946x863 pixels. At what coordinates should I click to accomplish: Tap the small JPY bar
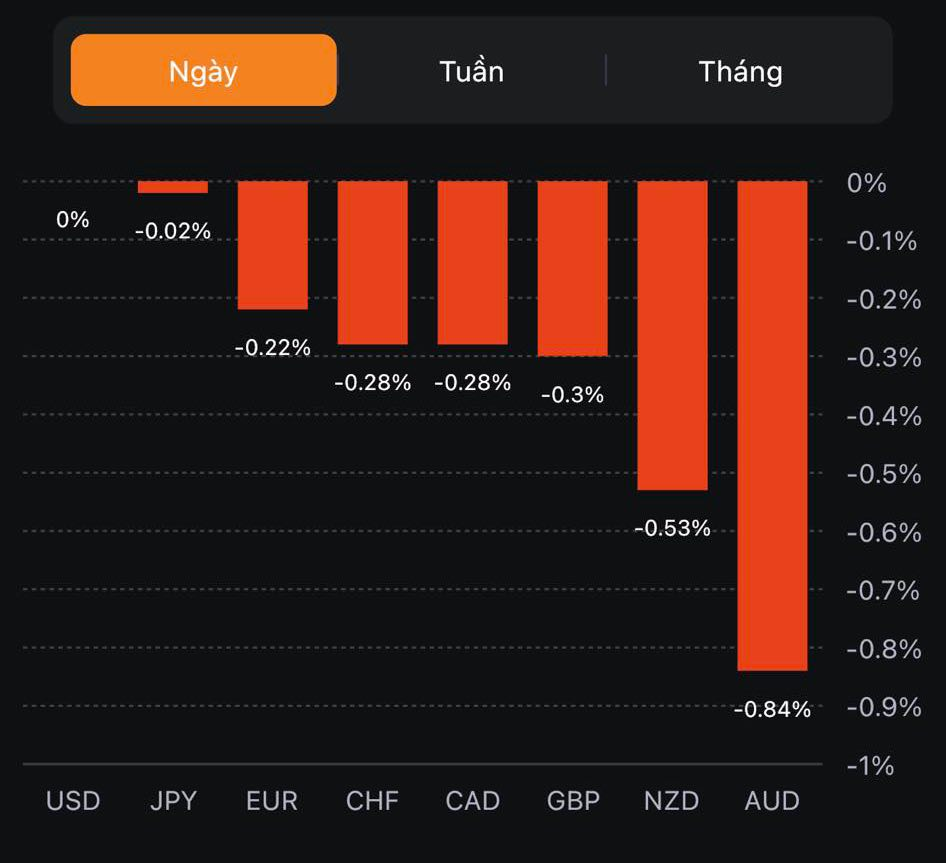coord(172,187)
